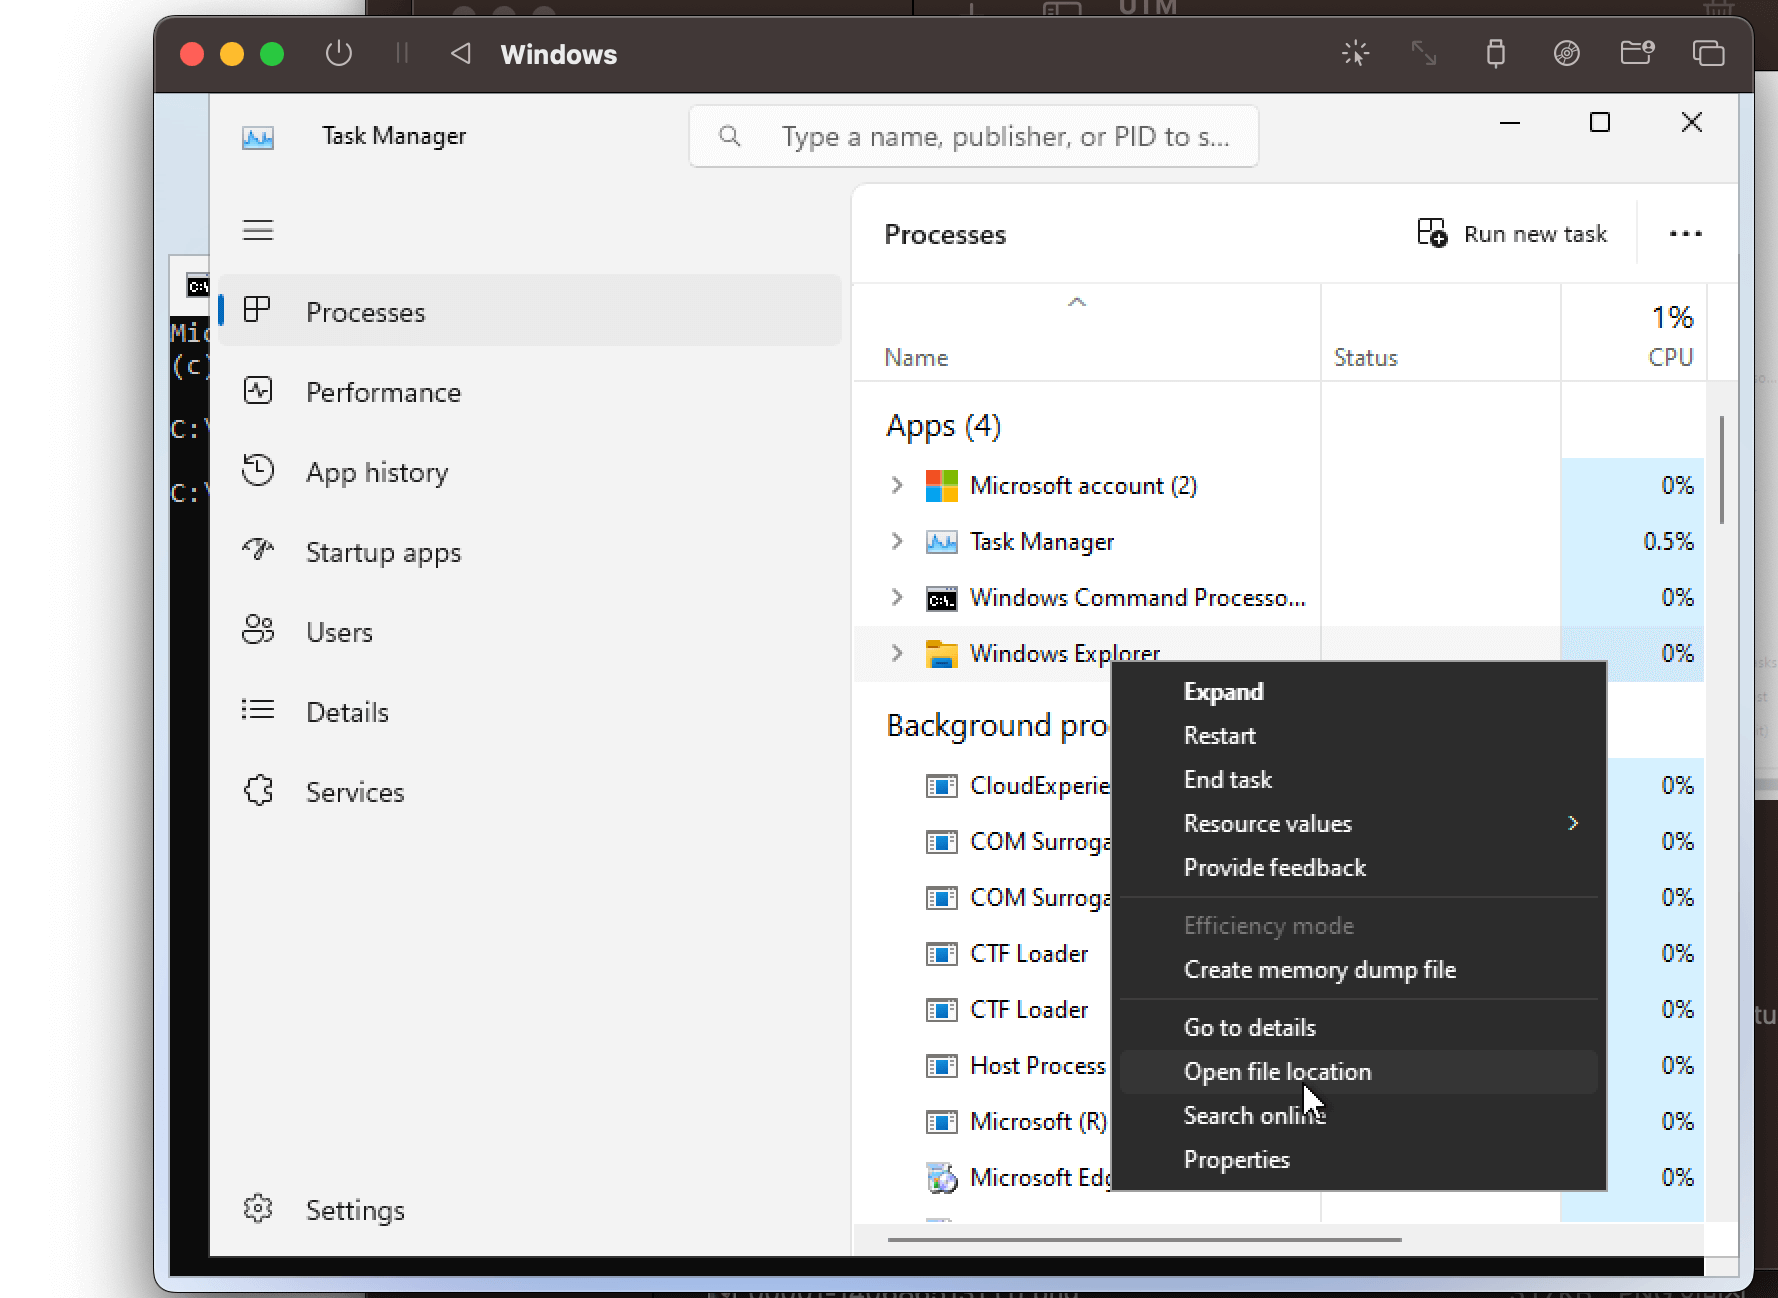Open the UTM drive image disc icon
This screenshot has width=1778, height=1298.
1566,53
